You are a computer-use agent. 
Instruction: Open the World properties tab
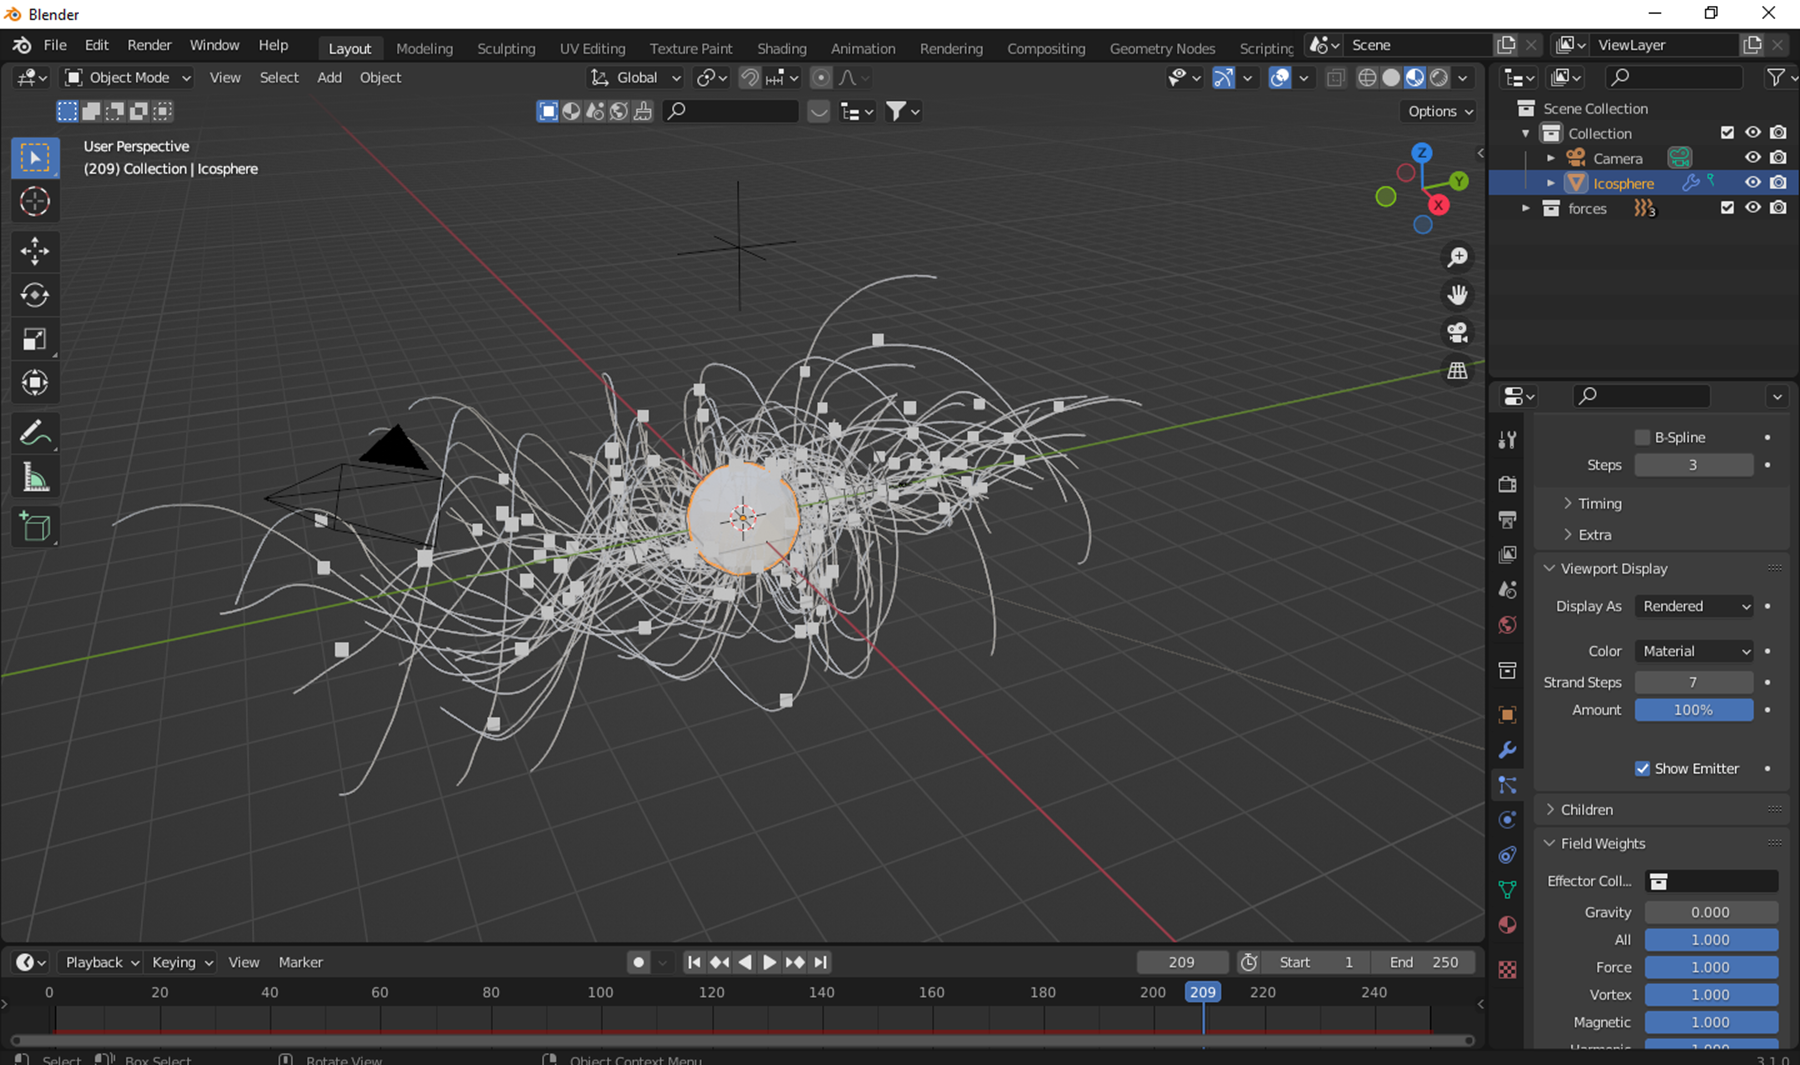(x=1507, y=625)
